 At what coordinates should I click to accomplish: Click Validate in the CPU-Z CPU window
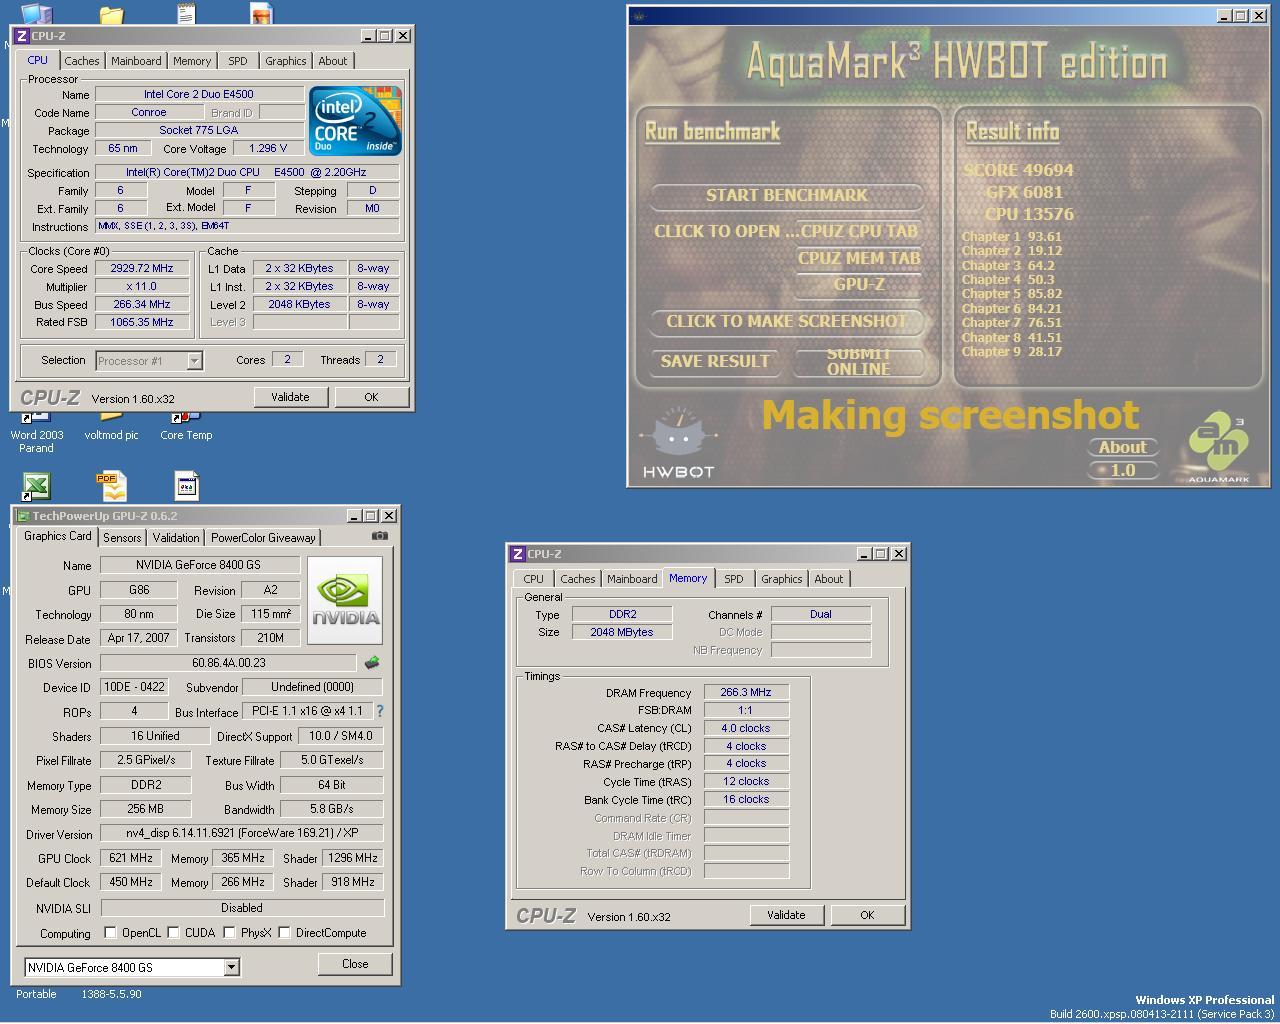(290, 397)
